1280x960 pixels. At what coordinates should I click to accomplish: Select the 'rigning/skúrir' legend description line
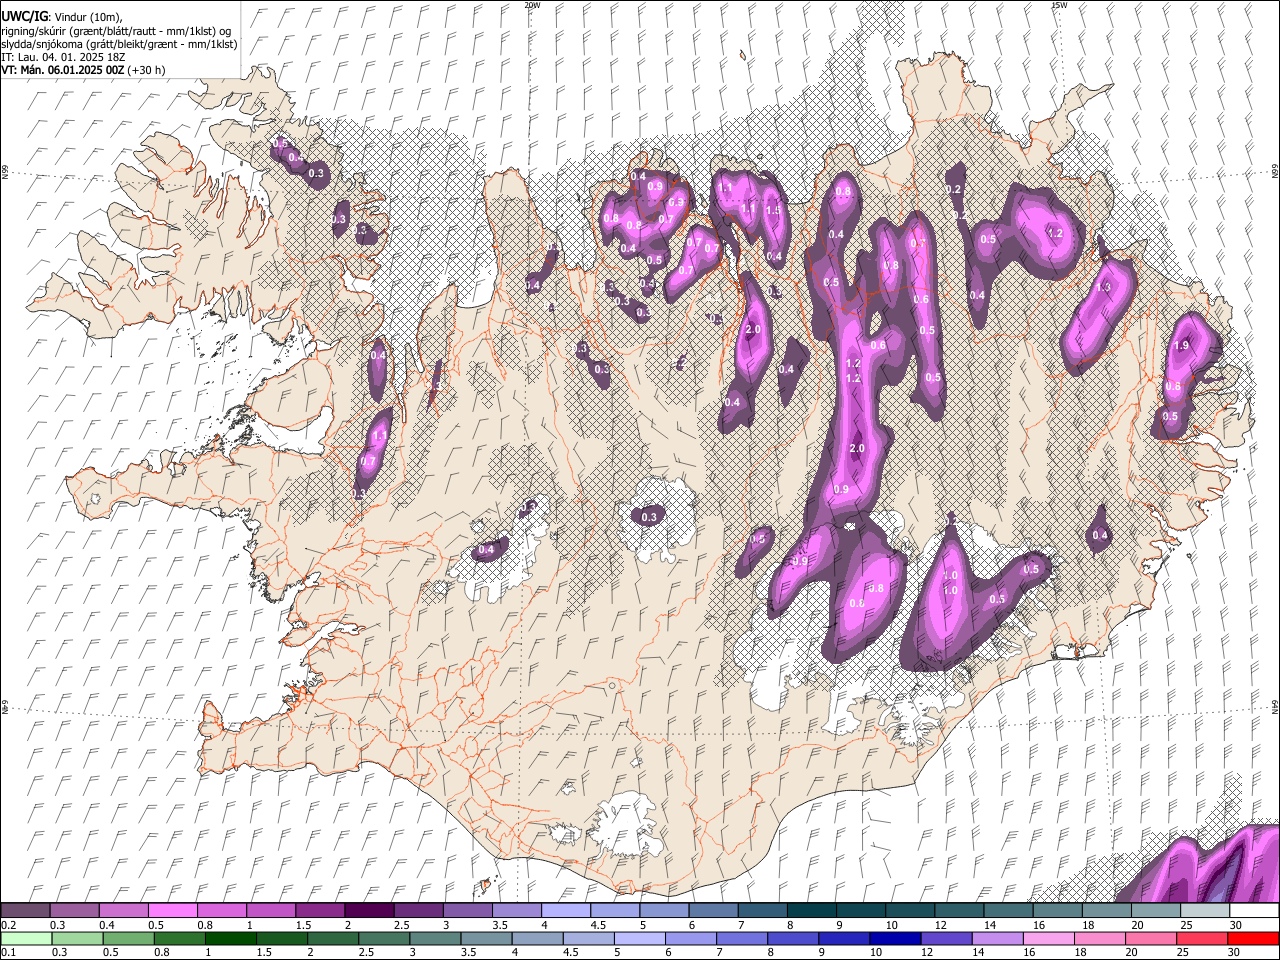(116, 31)
